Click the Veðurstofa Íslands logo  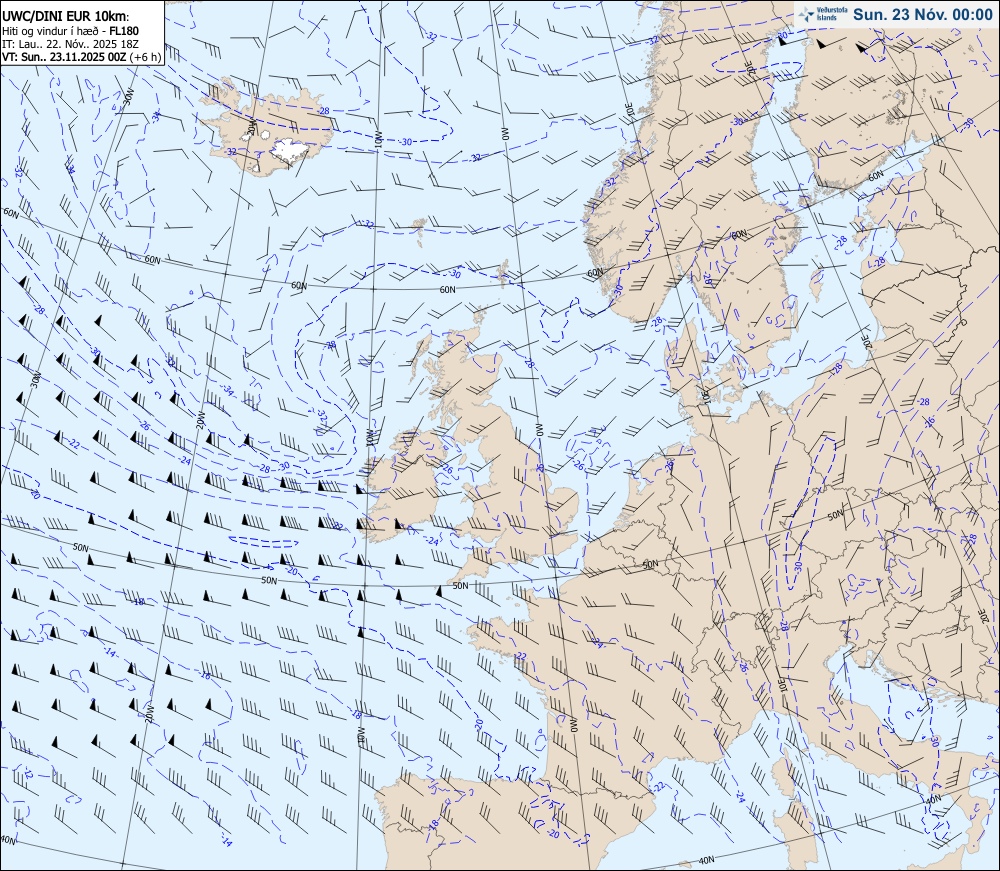[x=822, y=15]
